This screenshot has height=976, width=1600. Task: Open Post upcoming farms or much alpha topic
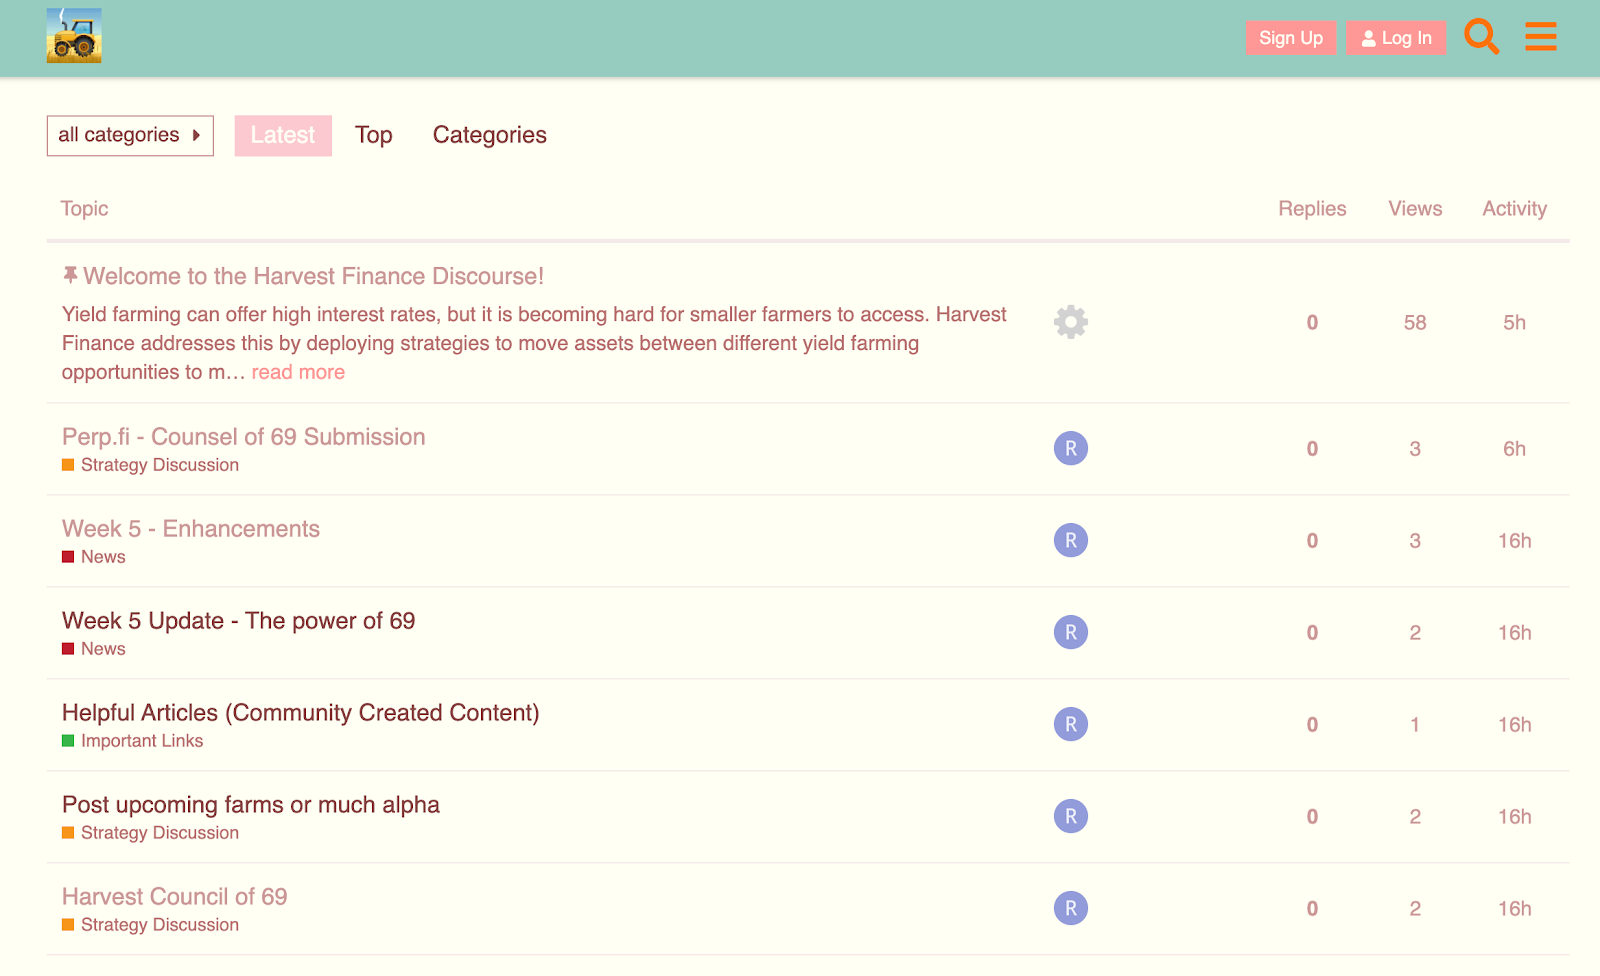pyautogui.click(x=251, y=805)
